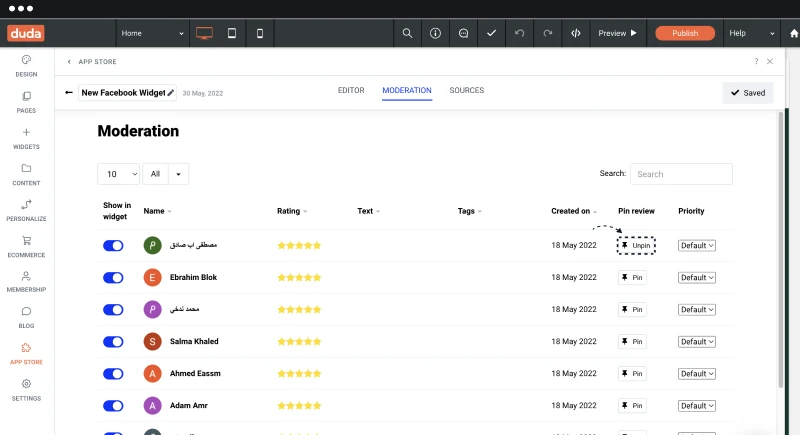Open developer mode code icon
This screenshot has width=800, height=435.
576,33
